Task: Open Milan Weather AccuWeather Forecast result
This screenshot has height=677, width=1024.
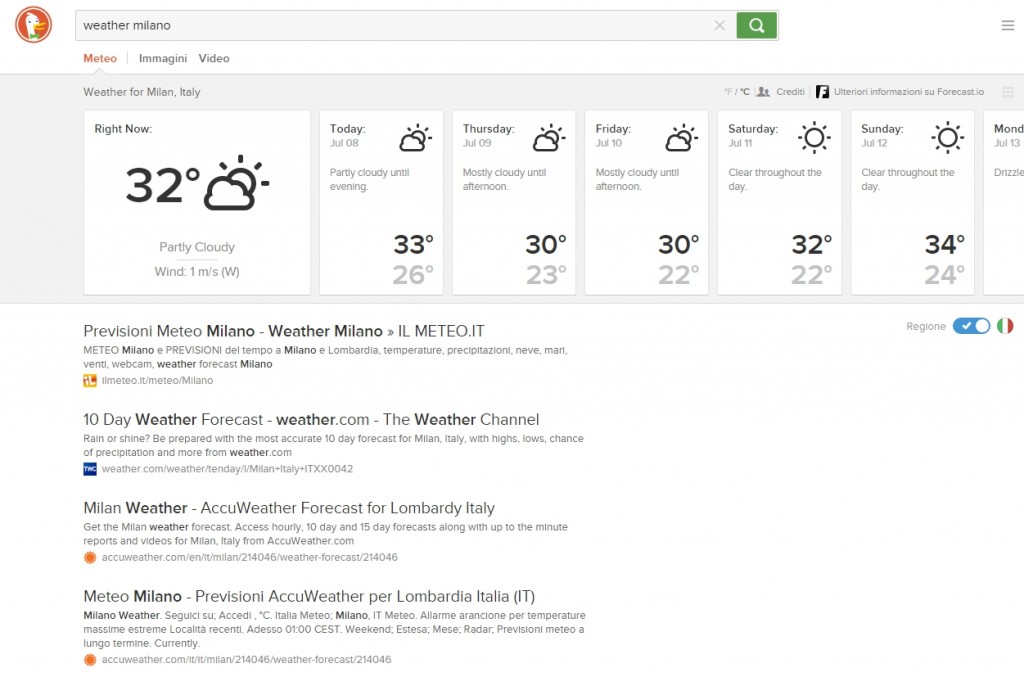Action: 289,508
